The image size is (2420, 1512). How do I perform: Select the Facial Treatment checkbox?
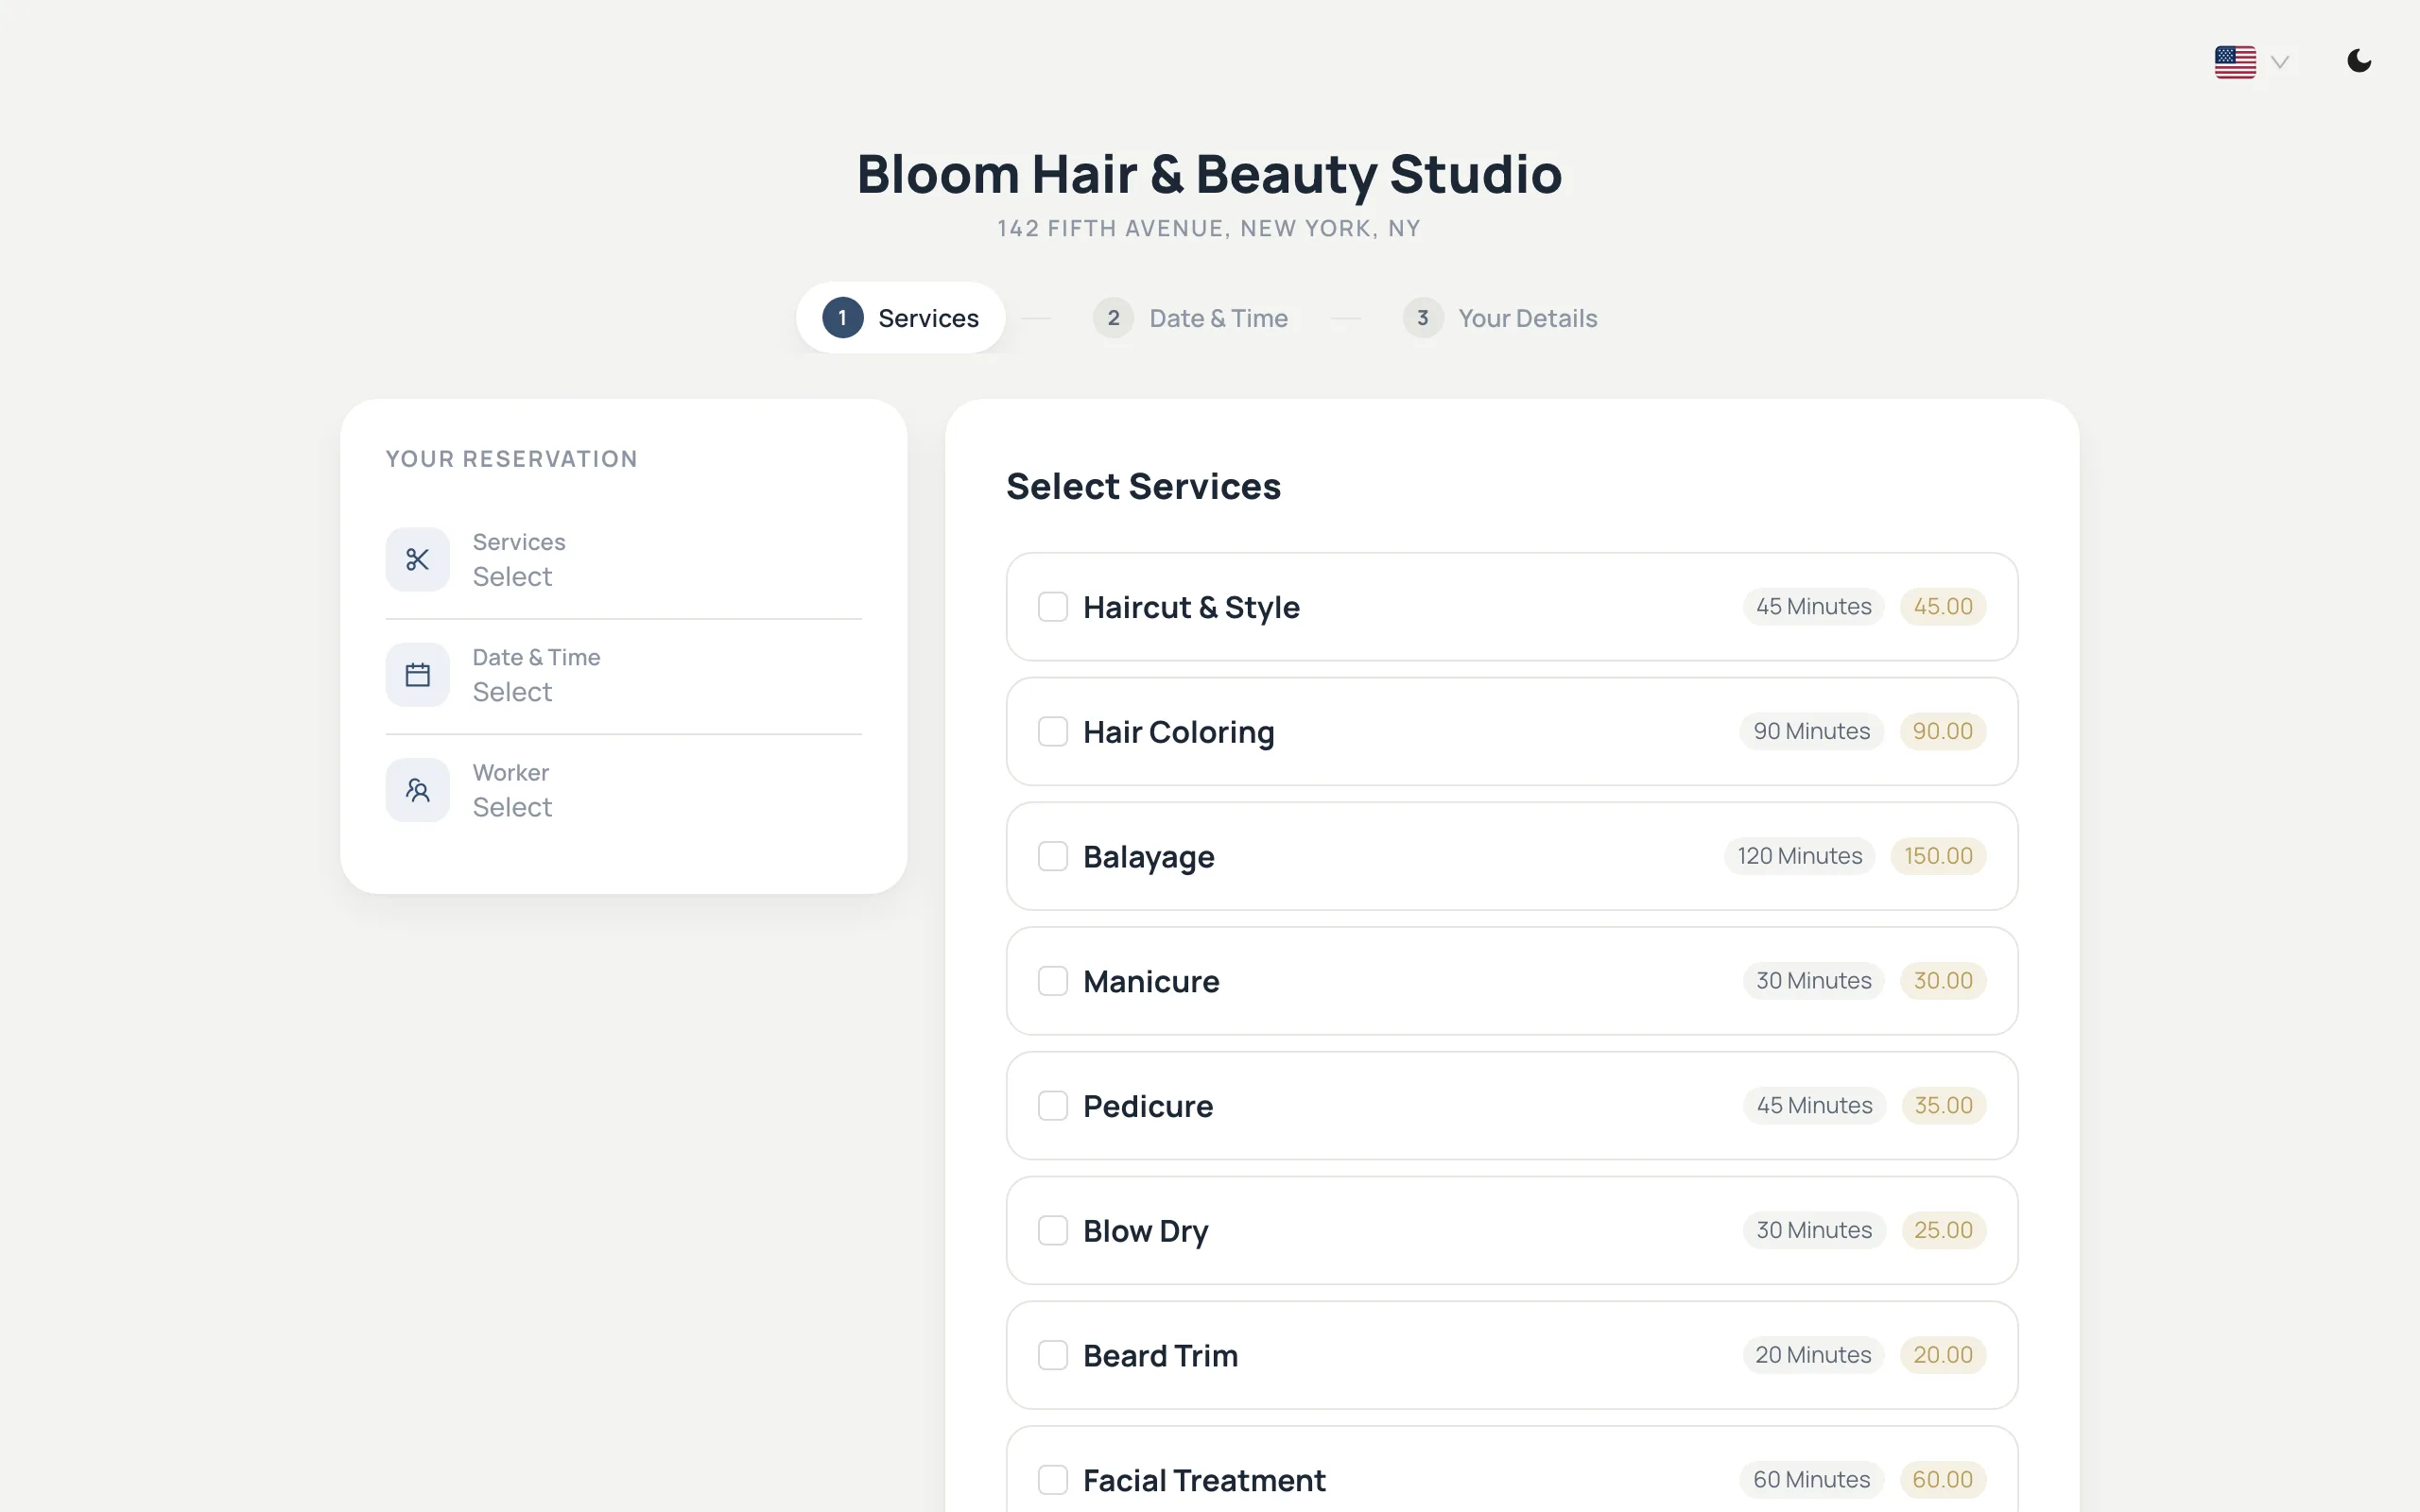tap(1053, 1480)
